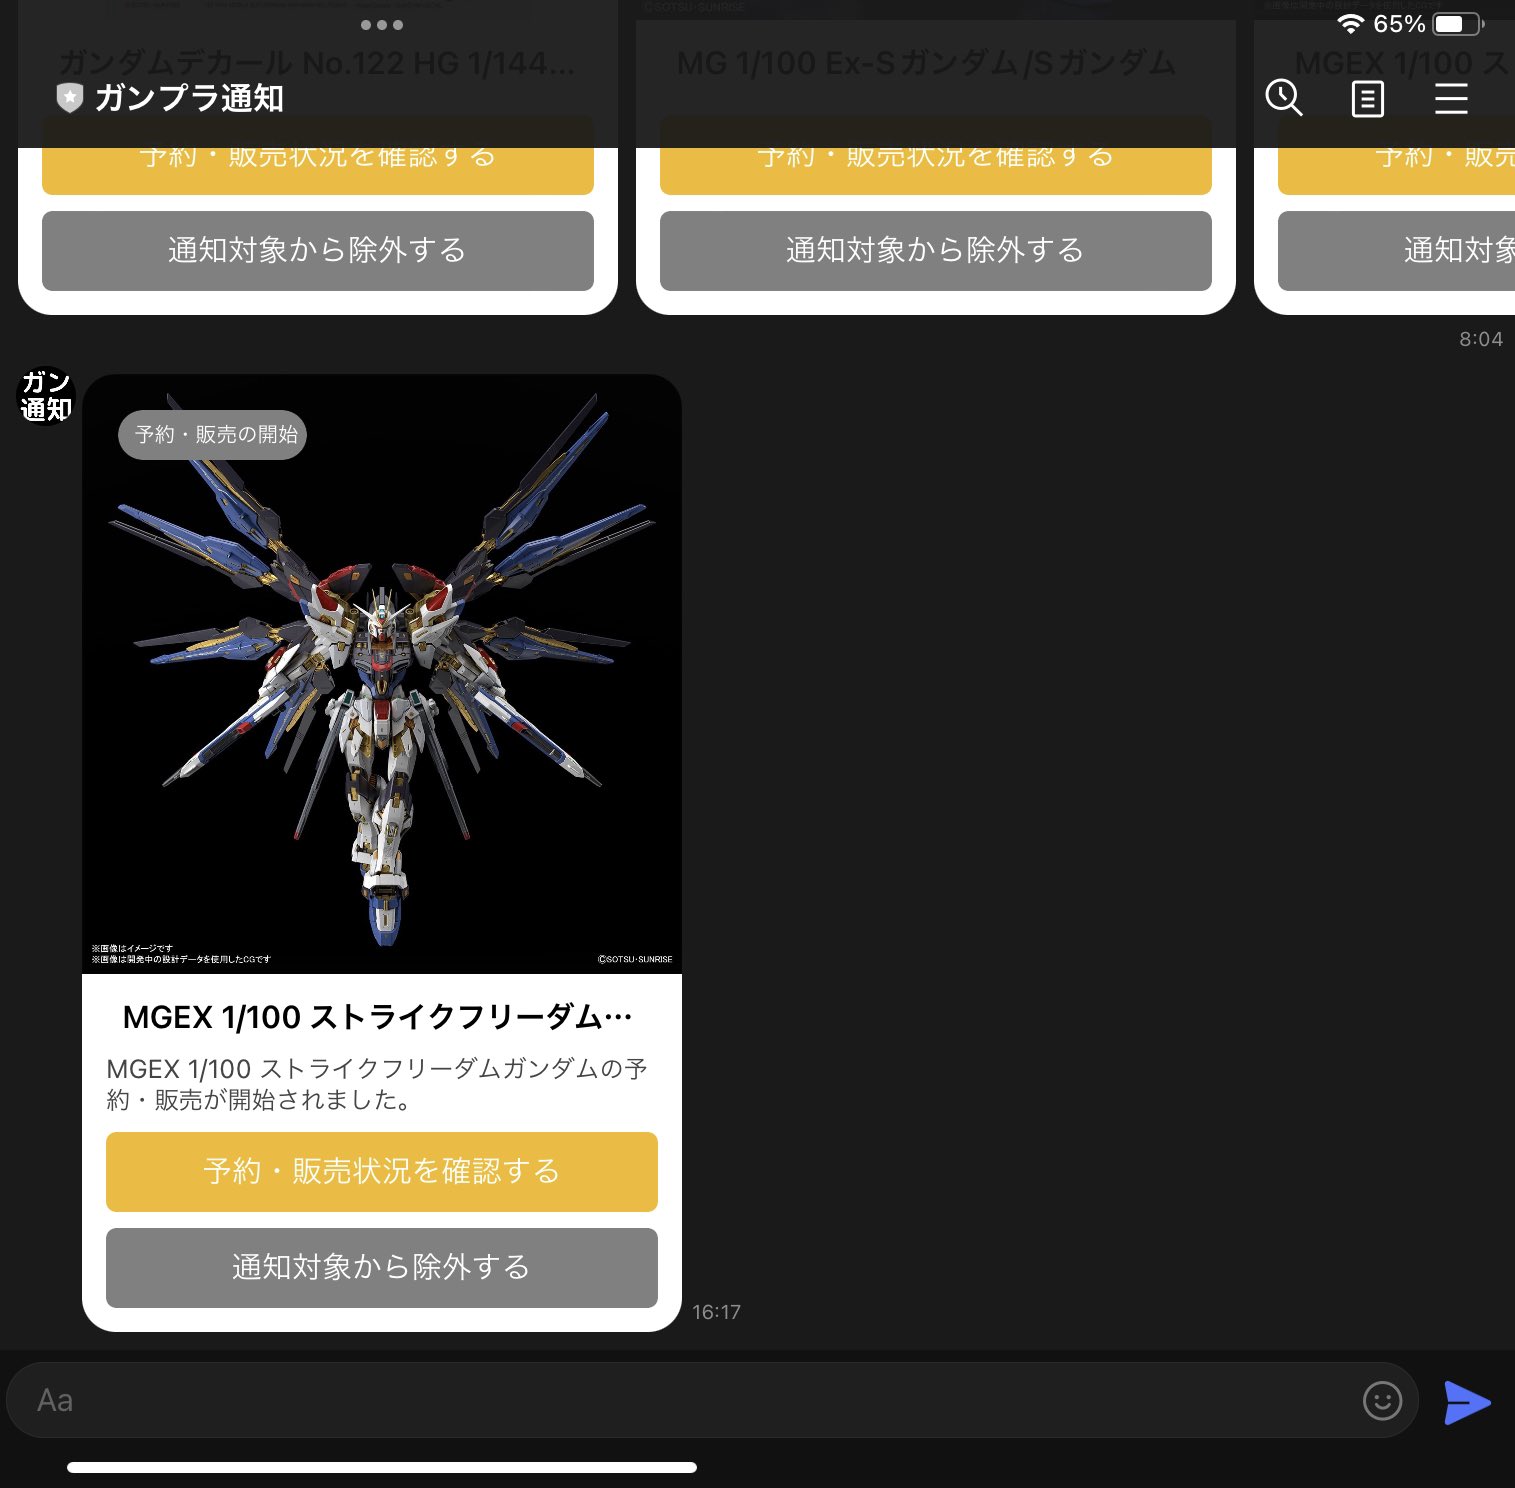Viewport: 1515px width, 1488px height.
Task: Tap the 16:17 message timestamp
Action: (716, 1312)
